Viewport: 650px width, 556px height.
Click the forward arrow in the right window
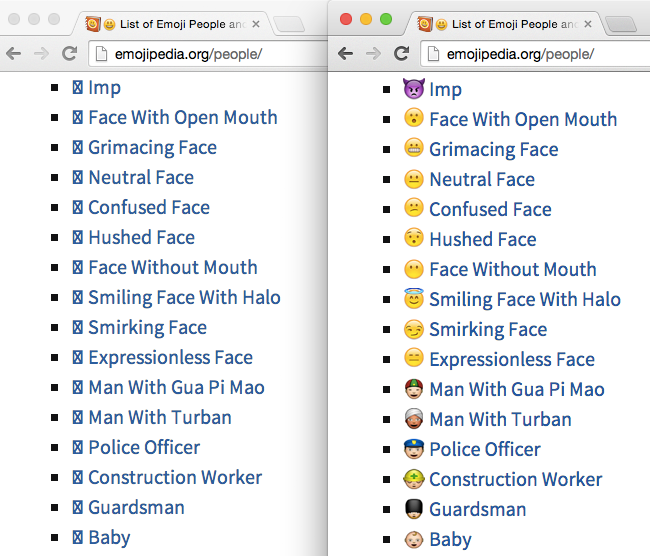pos(374,53)
